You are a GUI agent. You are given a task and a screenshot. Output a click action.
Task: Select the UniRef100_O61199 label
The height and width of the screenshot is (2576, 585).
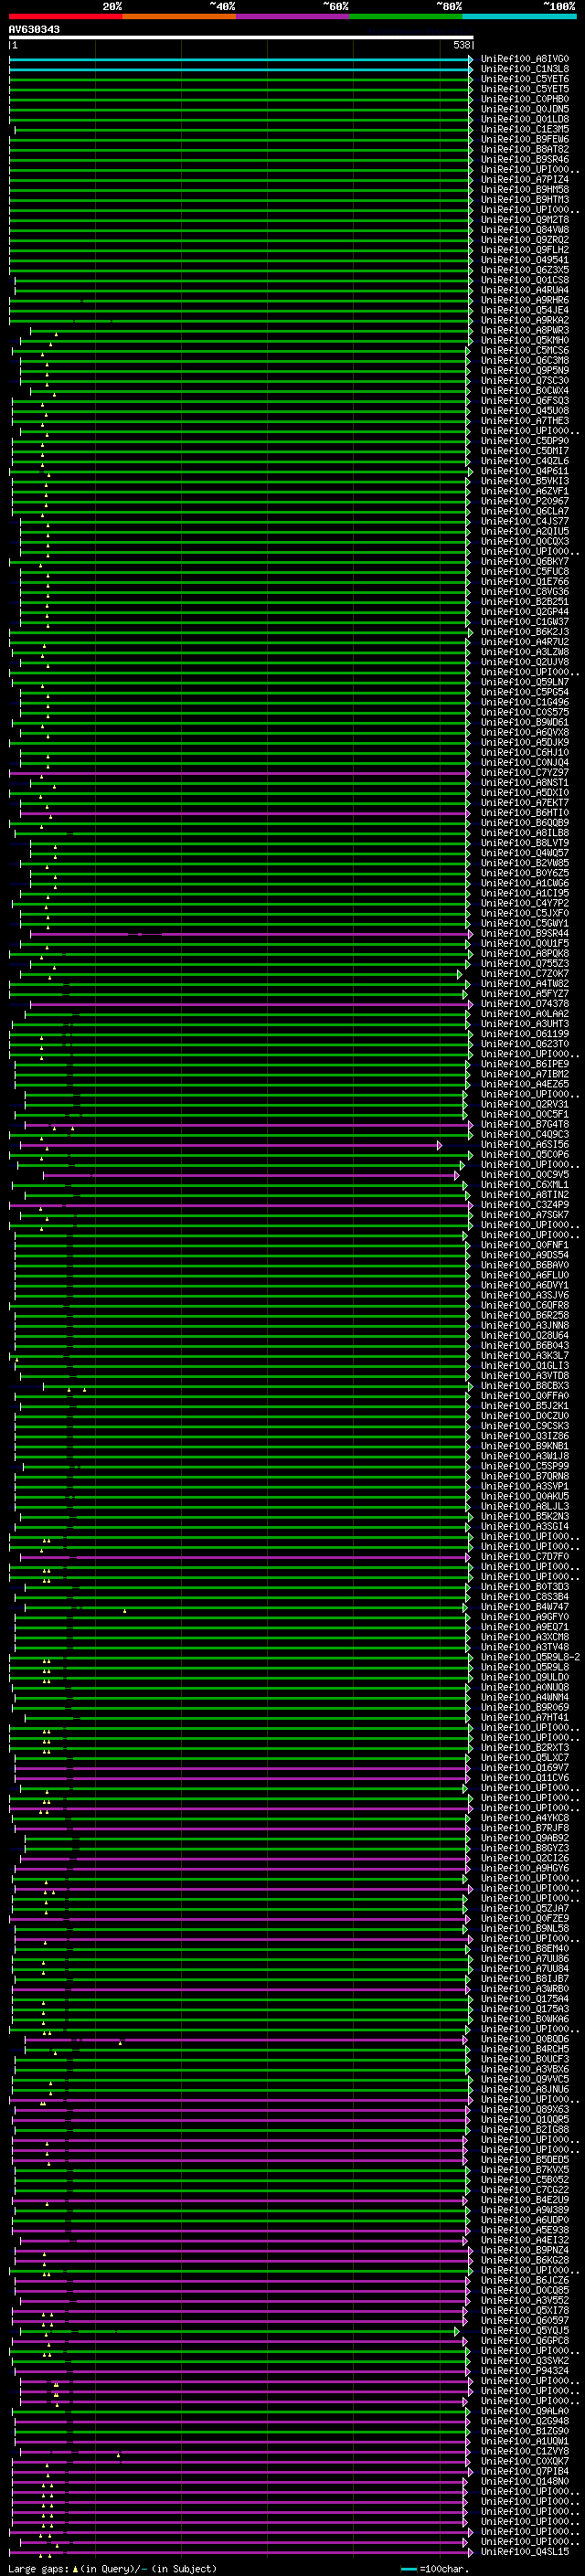click(525, 1034)
